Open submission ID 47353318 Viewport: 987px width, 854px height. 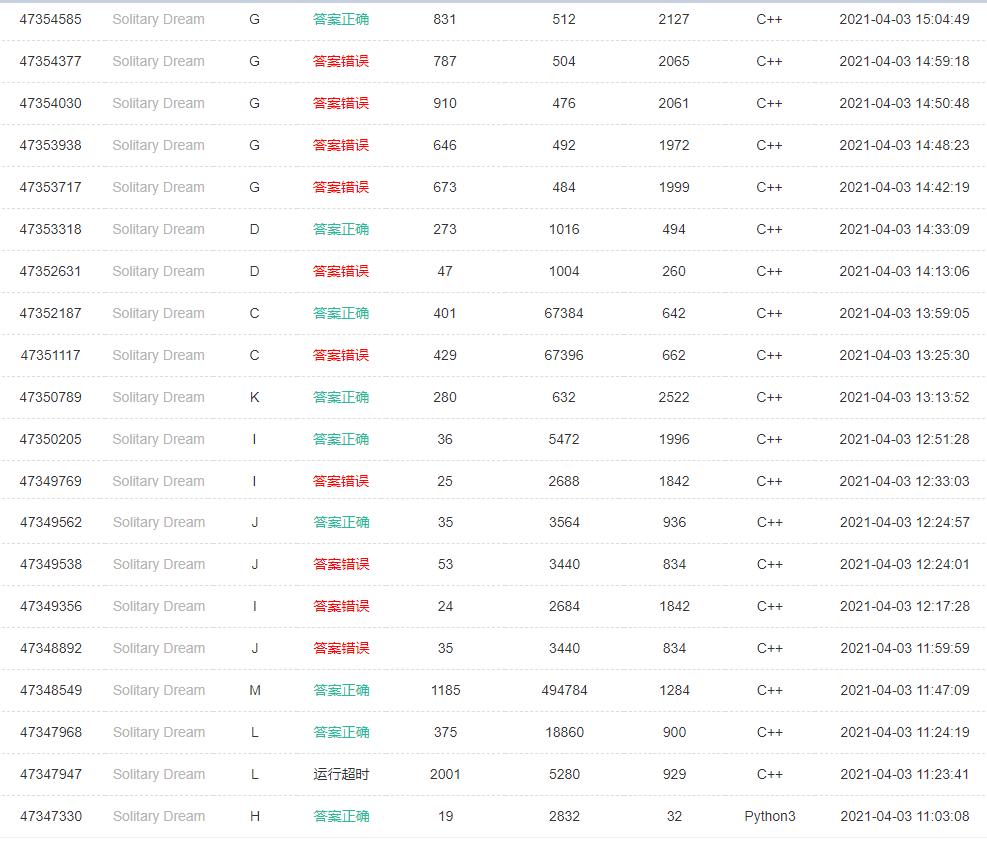50,229
